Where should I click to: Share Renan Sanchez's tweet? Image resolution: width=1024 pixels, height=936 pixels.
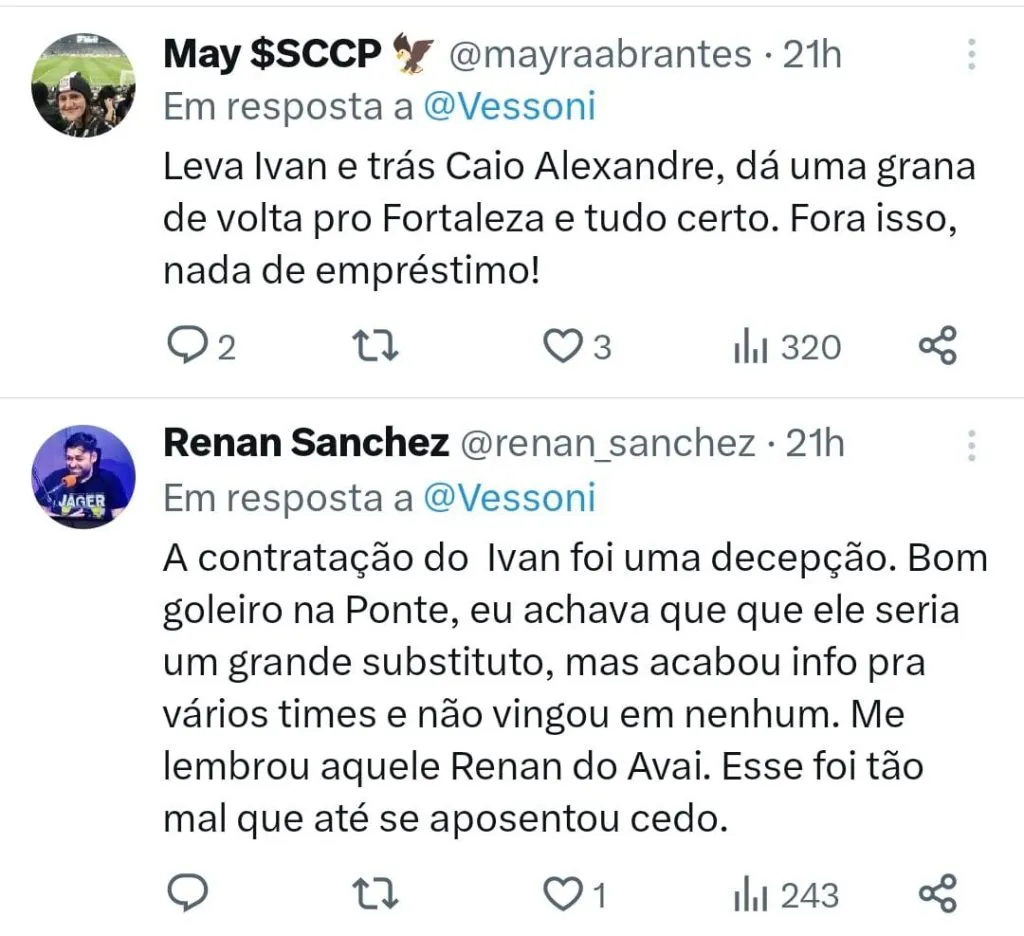click(x=938, y=893)
